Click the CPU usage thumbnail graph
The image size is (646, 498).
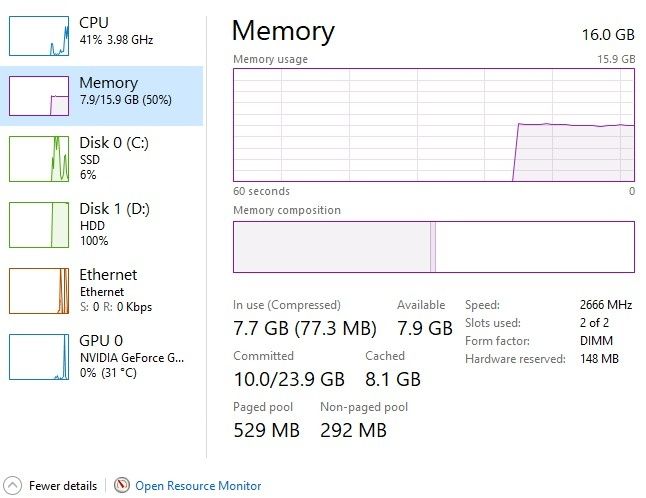(x=39, y=35)
